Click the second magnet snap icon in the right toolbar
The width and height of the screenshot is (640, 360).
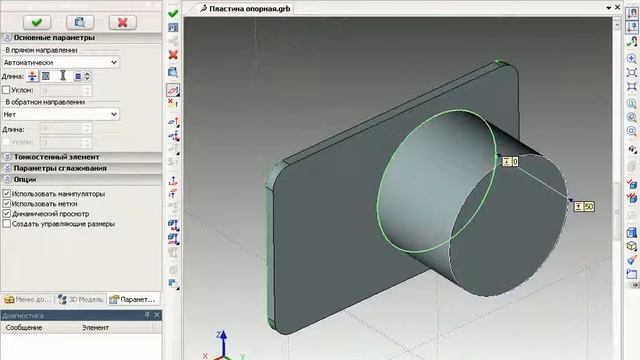coord(632,27)
